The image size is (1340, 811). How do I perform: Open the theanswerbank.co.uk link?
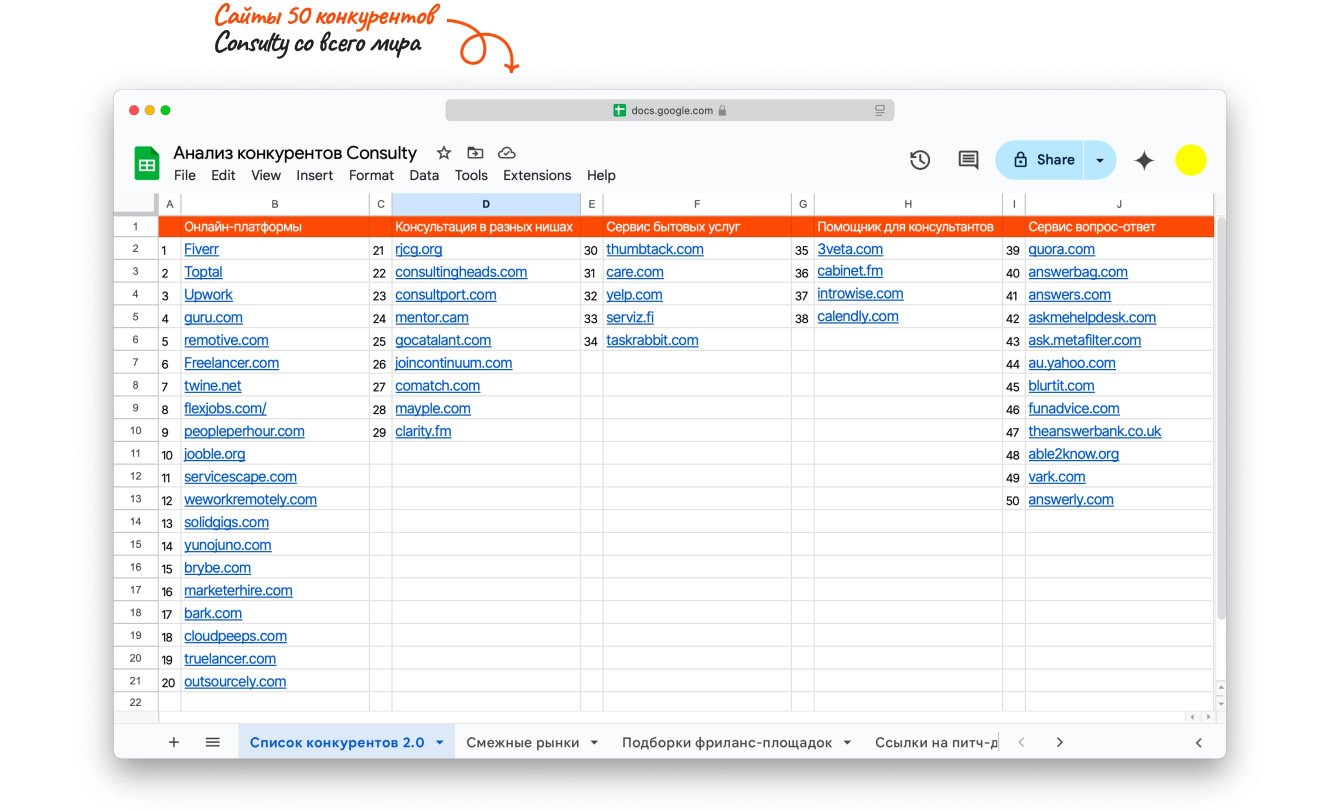(x=1095, y=431)
